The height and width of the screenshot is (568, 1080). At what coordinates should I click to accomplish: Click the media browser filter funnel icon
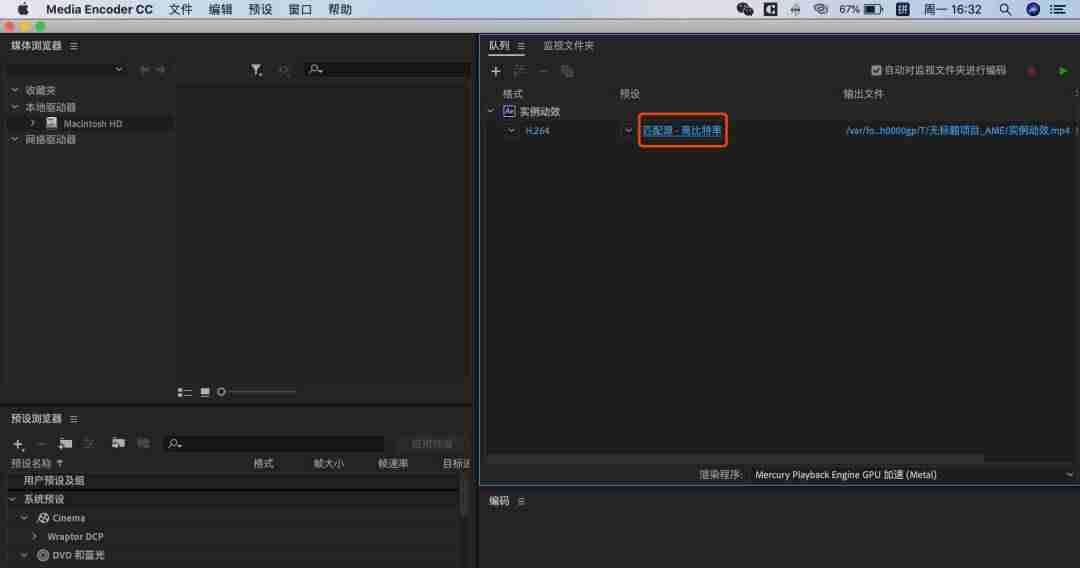[x=256, y=70]
